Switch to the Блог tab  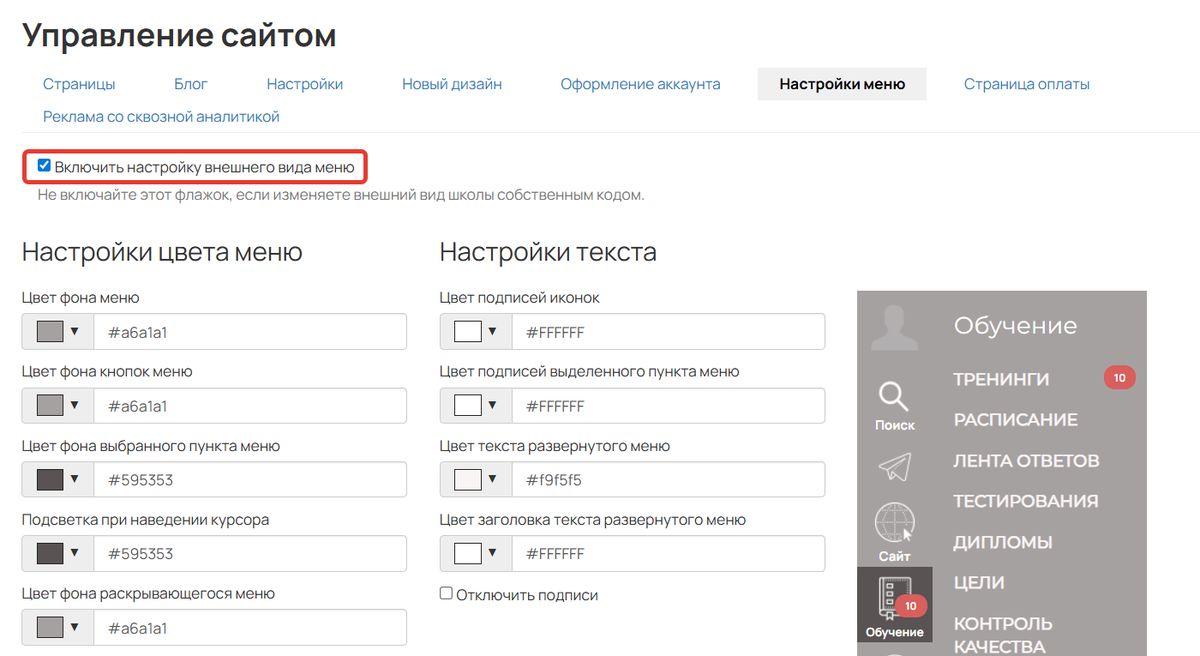pos(191,84)
